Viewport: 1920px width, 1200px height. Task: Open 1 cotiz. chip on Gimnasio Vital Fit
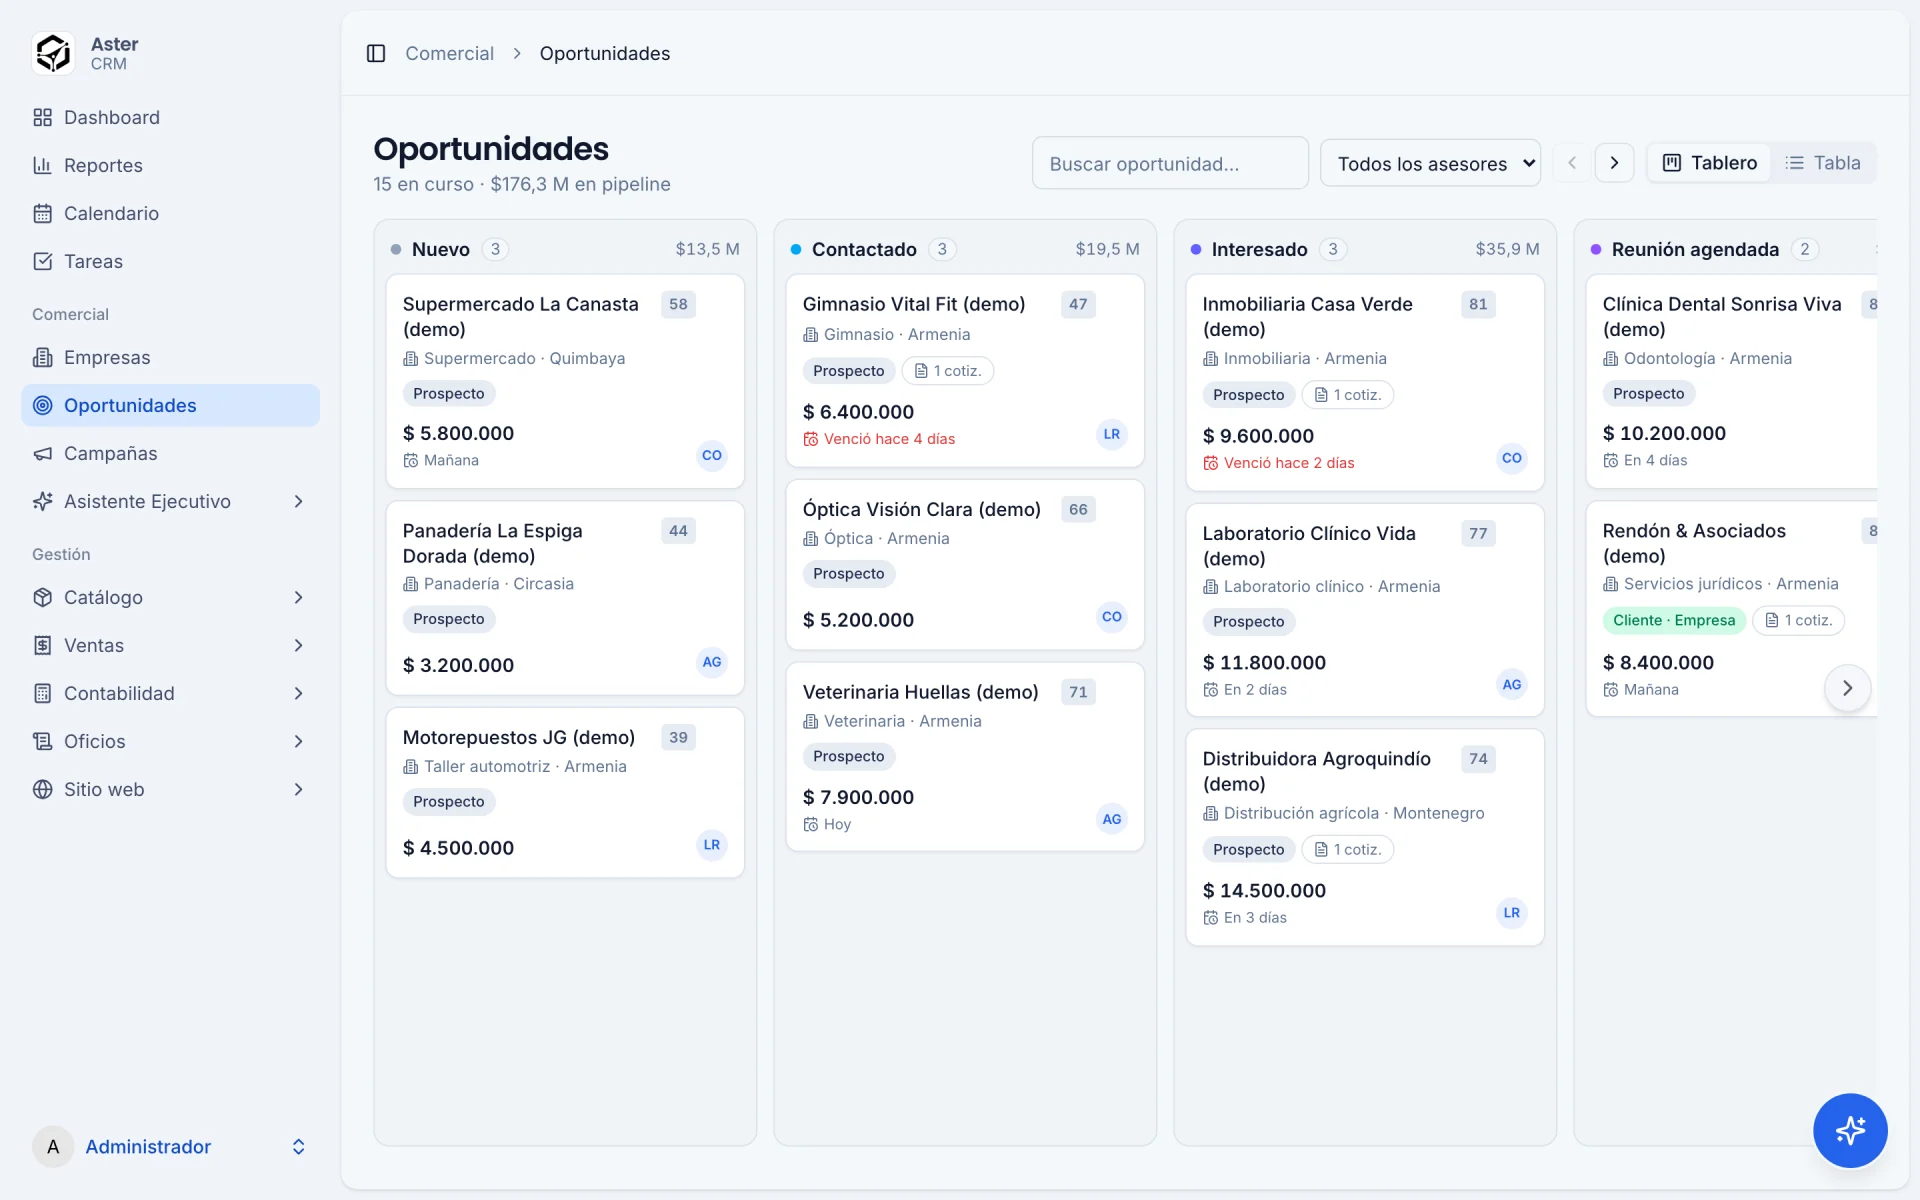(948, 371)
